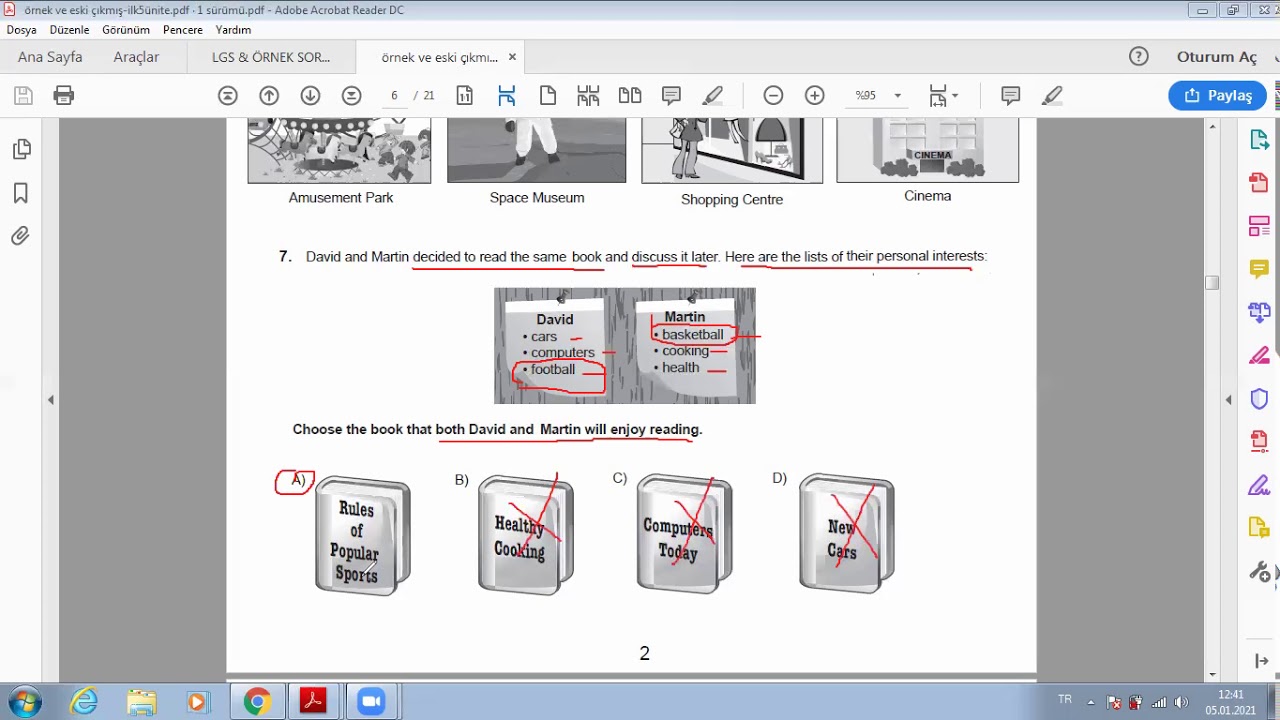Click scrollbar down arrow
This screenshot has height=720, width=1280.
click(x=1212, y=675)
